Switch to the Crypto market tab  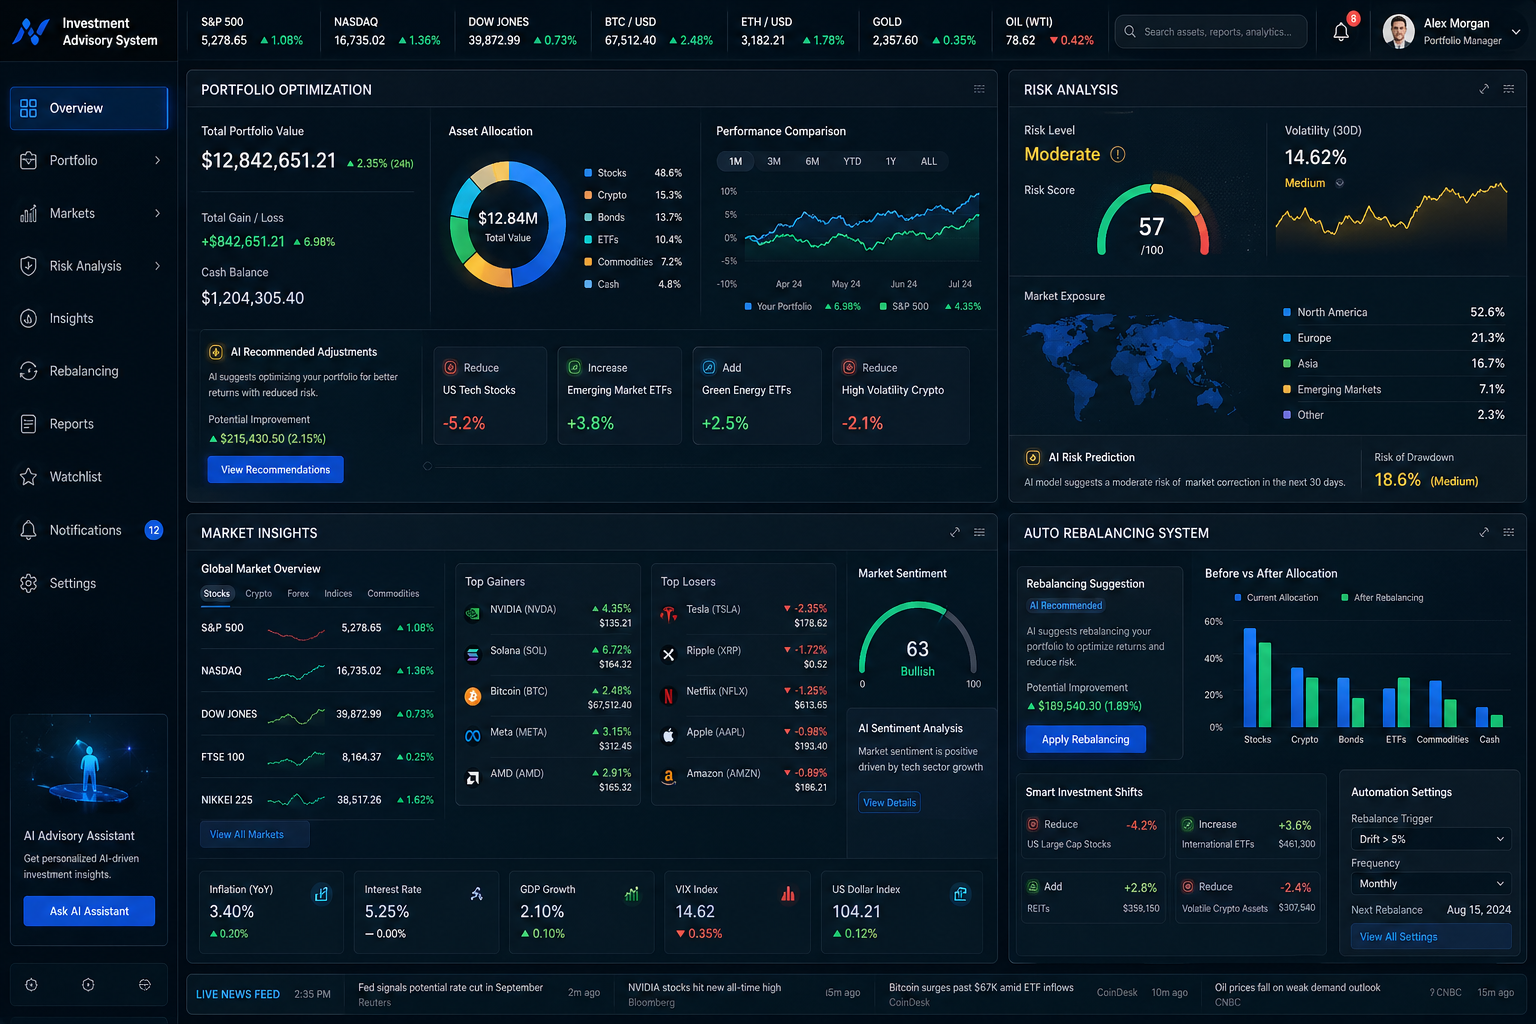click(259, 594)
